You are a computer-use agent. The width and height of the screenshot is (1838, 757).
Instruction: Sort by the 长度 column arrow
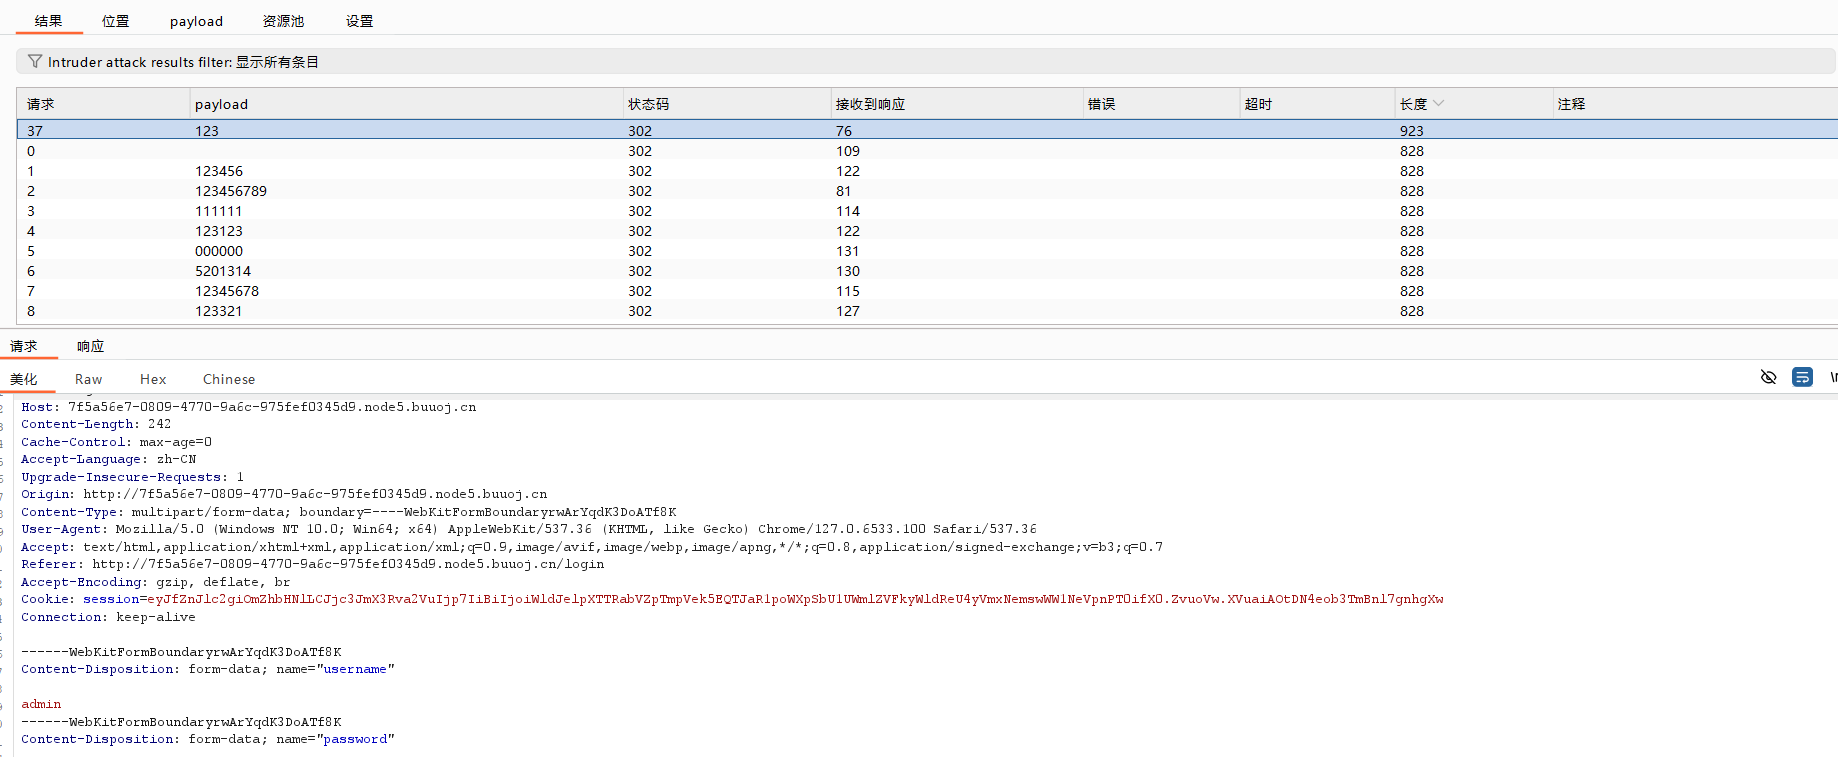tap(1438, 103)
